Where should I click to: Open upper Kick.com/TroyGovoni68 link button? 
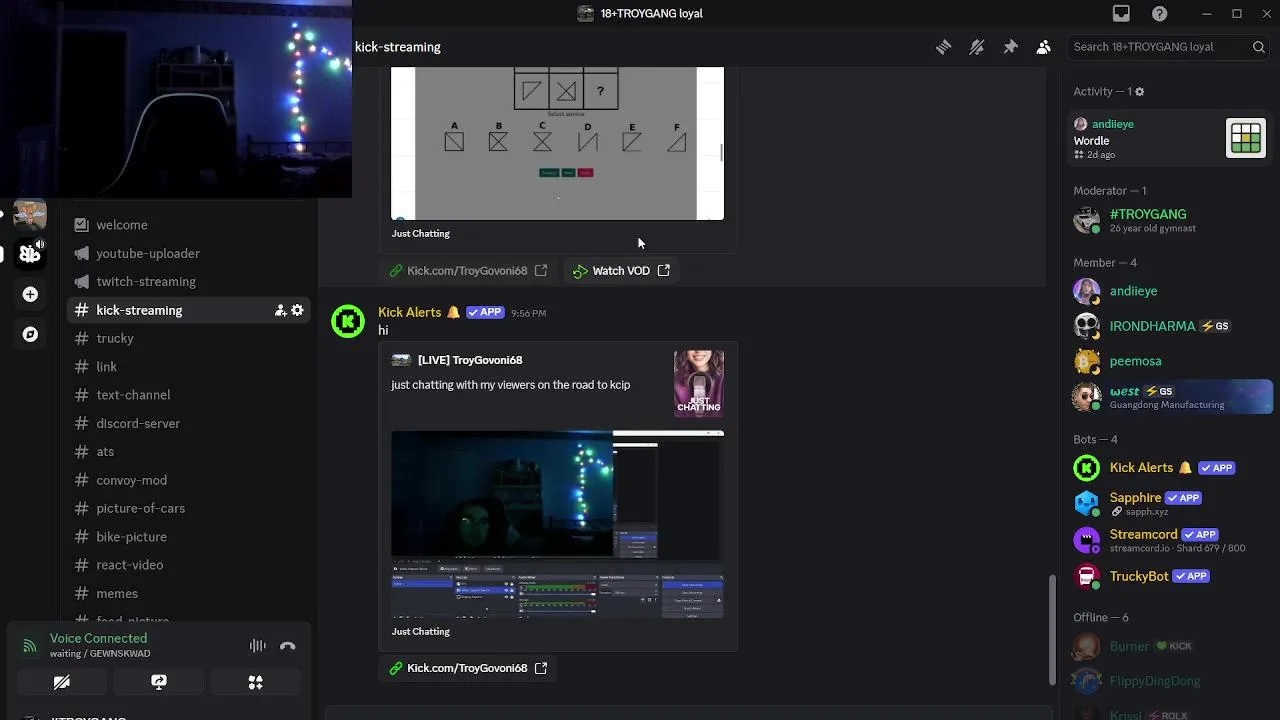pyautogui.click(x=468, y=271)
